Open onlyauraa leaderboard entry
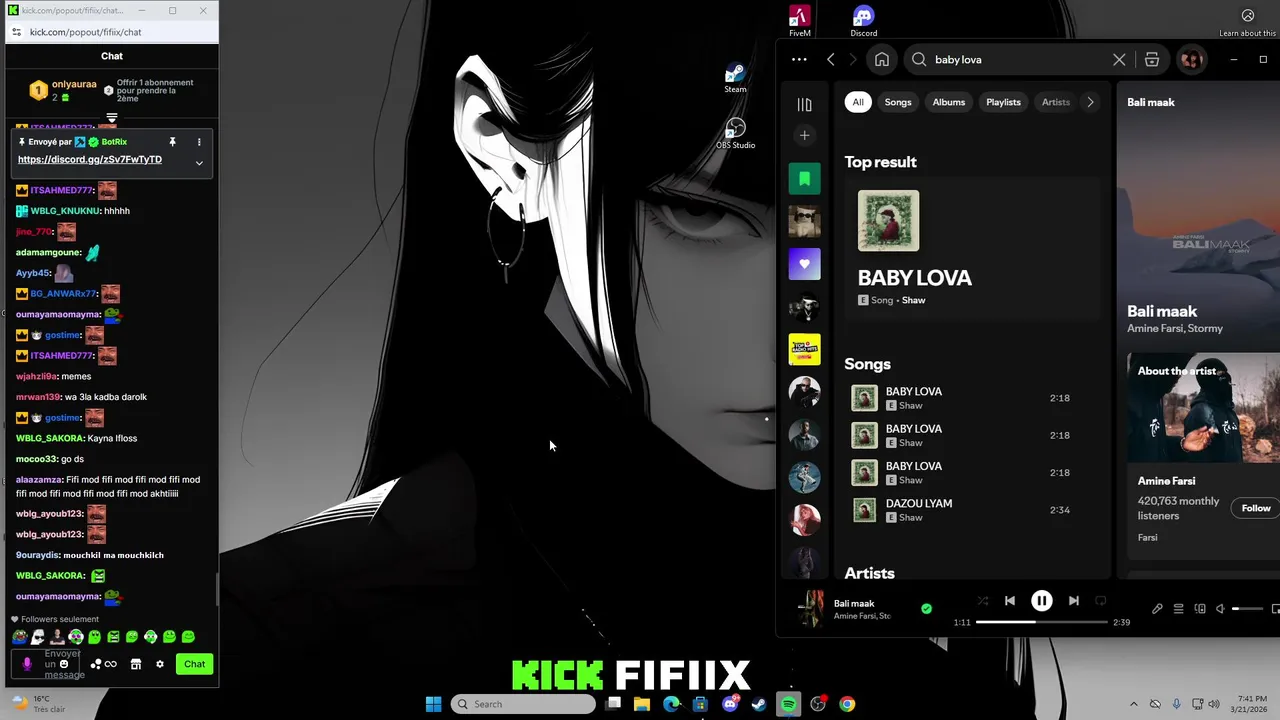Image resolution: width=1280 pixels, height=720 pixels. [x=62, y=91]
